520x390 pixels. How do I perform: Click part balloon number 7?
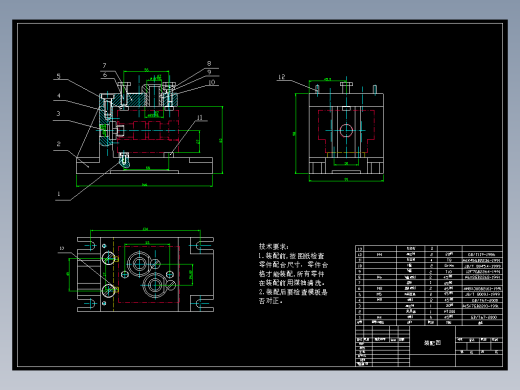(104, 66)
